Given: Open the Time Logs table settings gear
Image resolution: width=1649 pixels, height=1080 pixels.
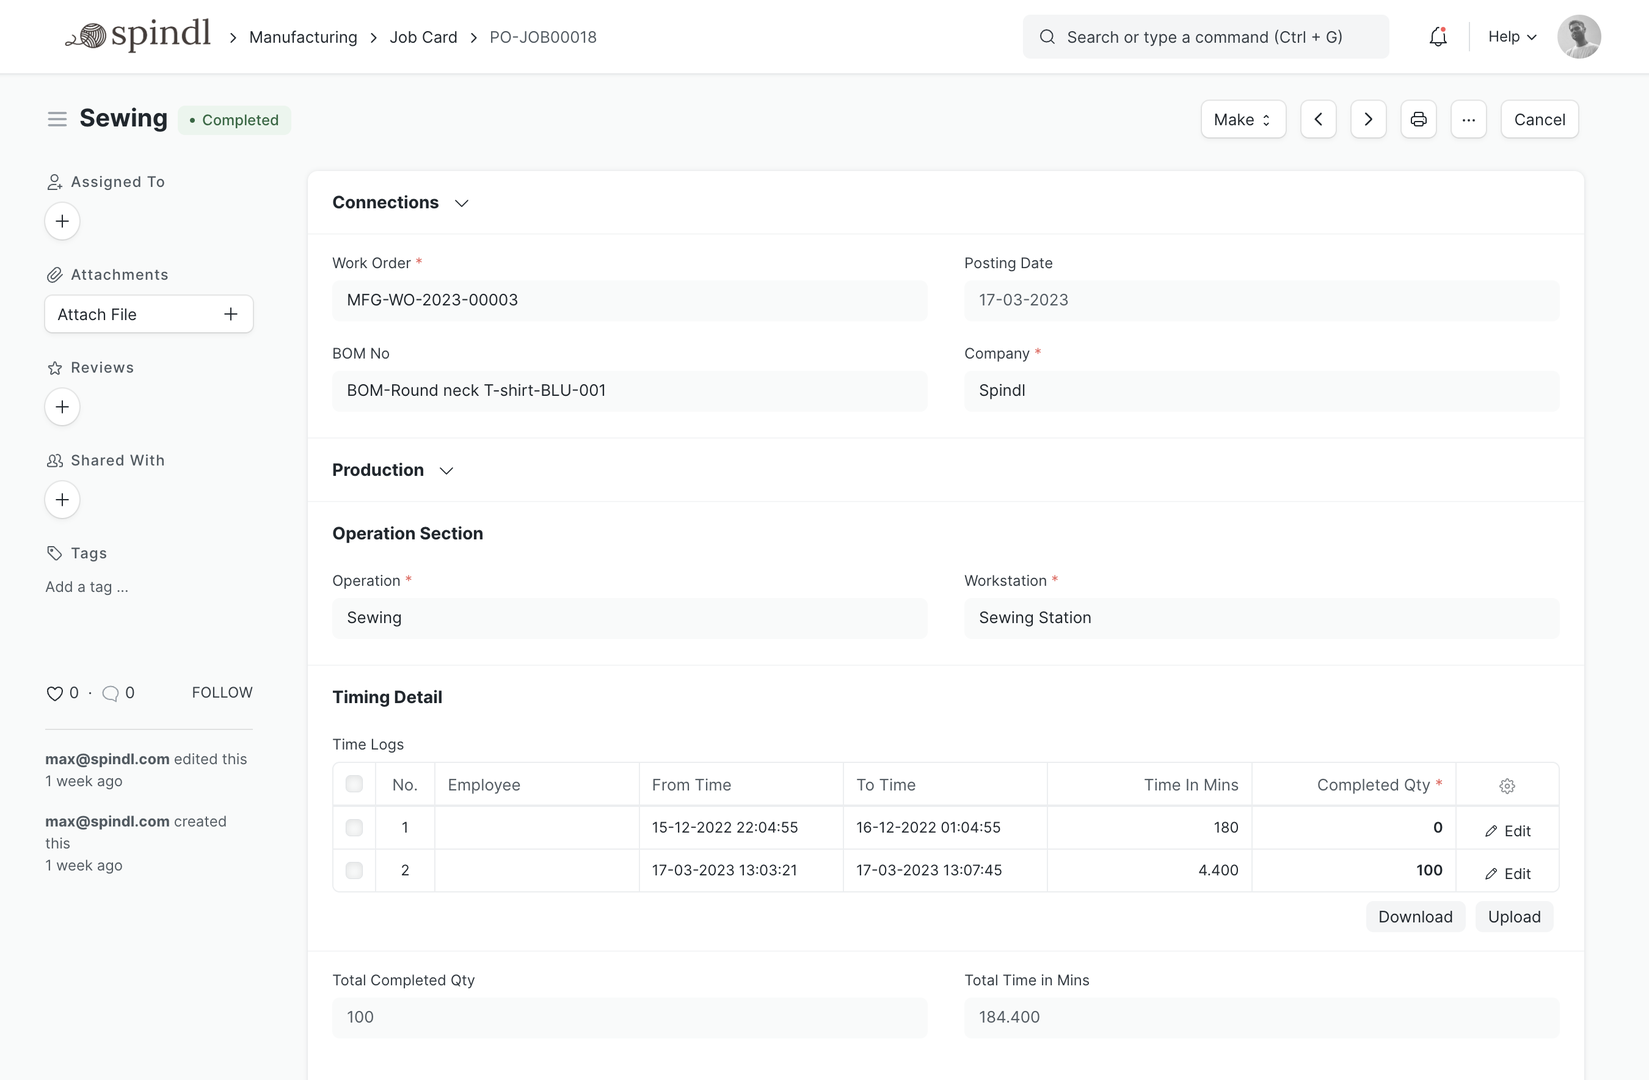Looking at the screenshot, I should tap(1507, 786).
